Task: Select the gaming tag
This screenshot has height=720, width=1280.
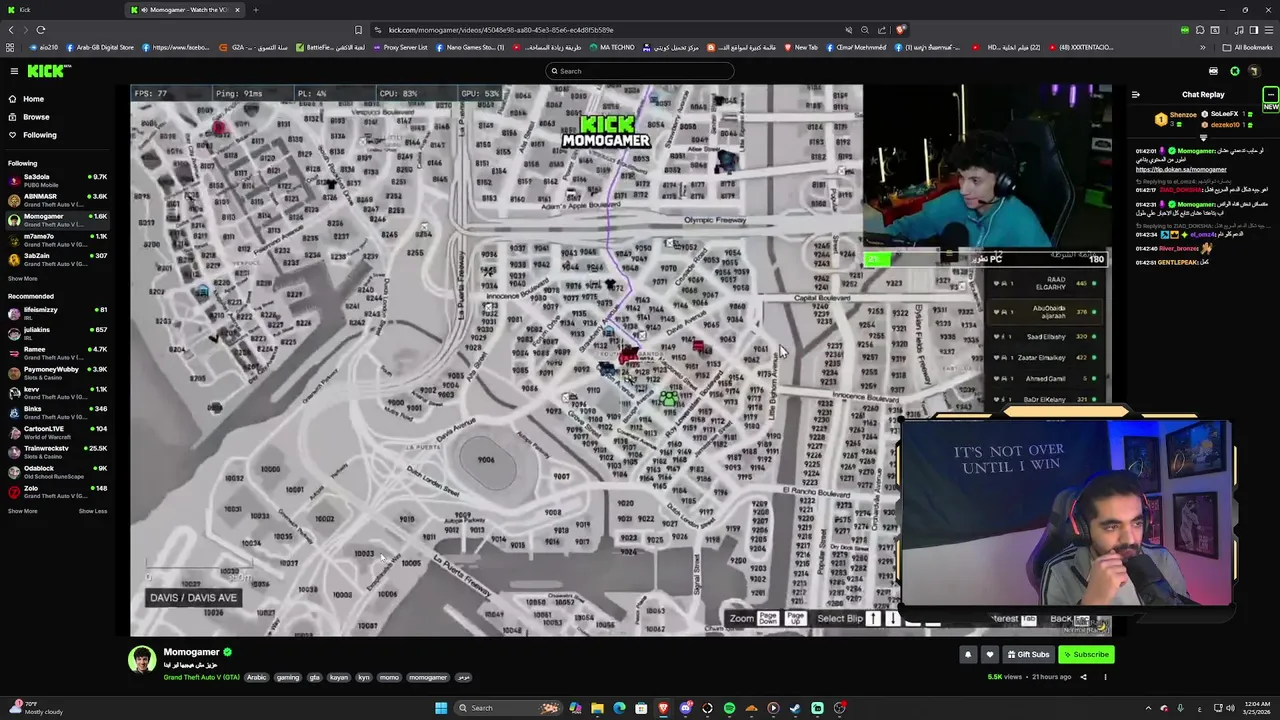Action: point(288,677)
